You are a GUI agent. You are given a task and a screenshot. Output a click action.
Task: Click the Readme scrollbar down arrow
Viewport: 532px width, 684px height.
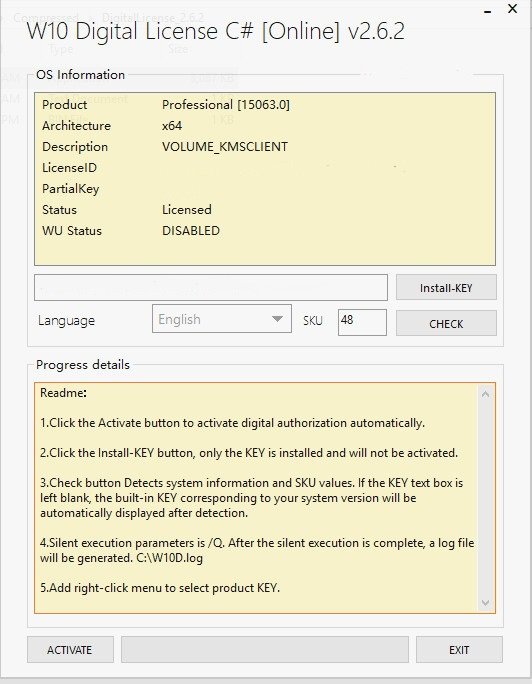pyautogui.click(x=485, y=603)
